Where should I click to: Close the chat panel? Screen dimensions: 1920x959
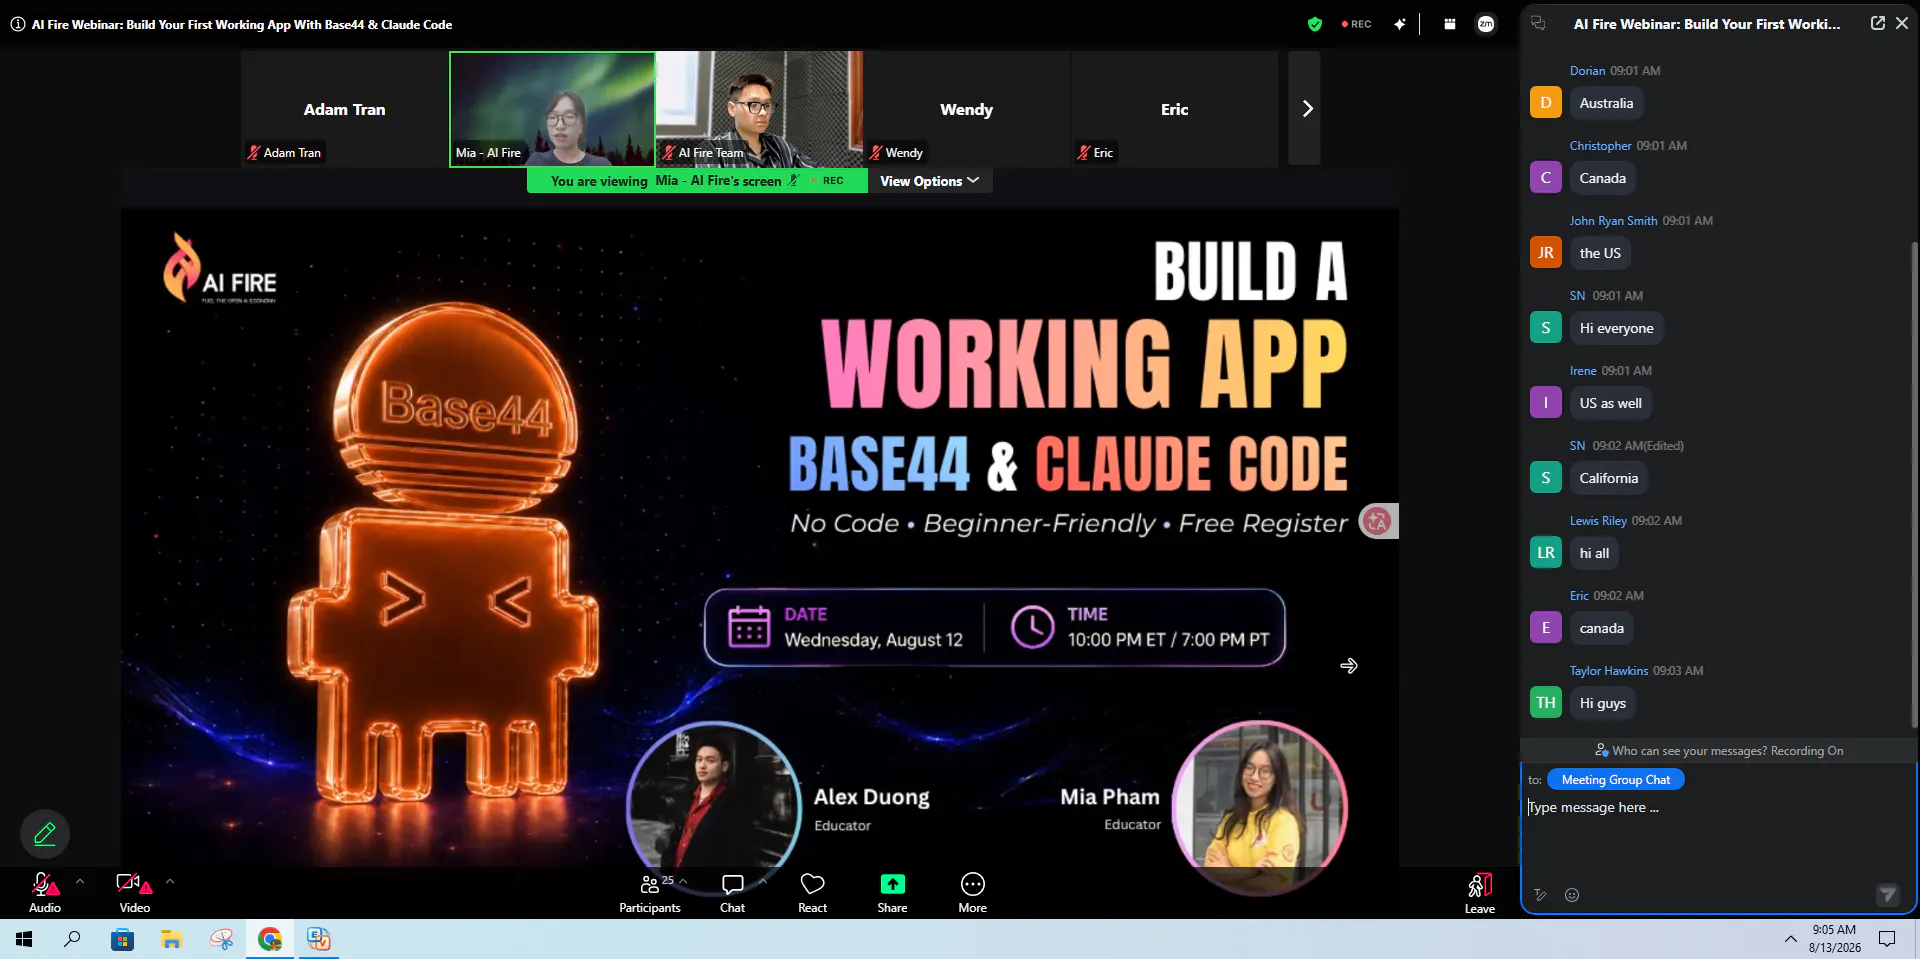(1902, 23)
